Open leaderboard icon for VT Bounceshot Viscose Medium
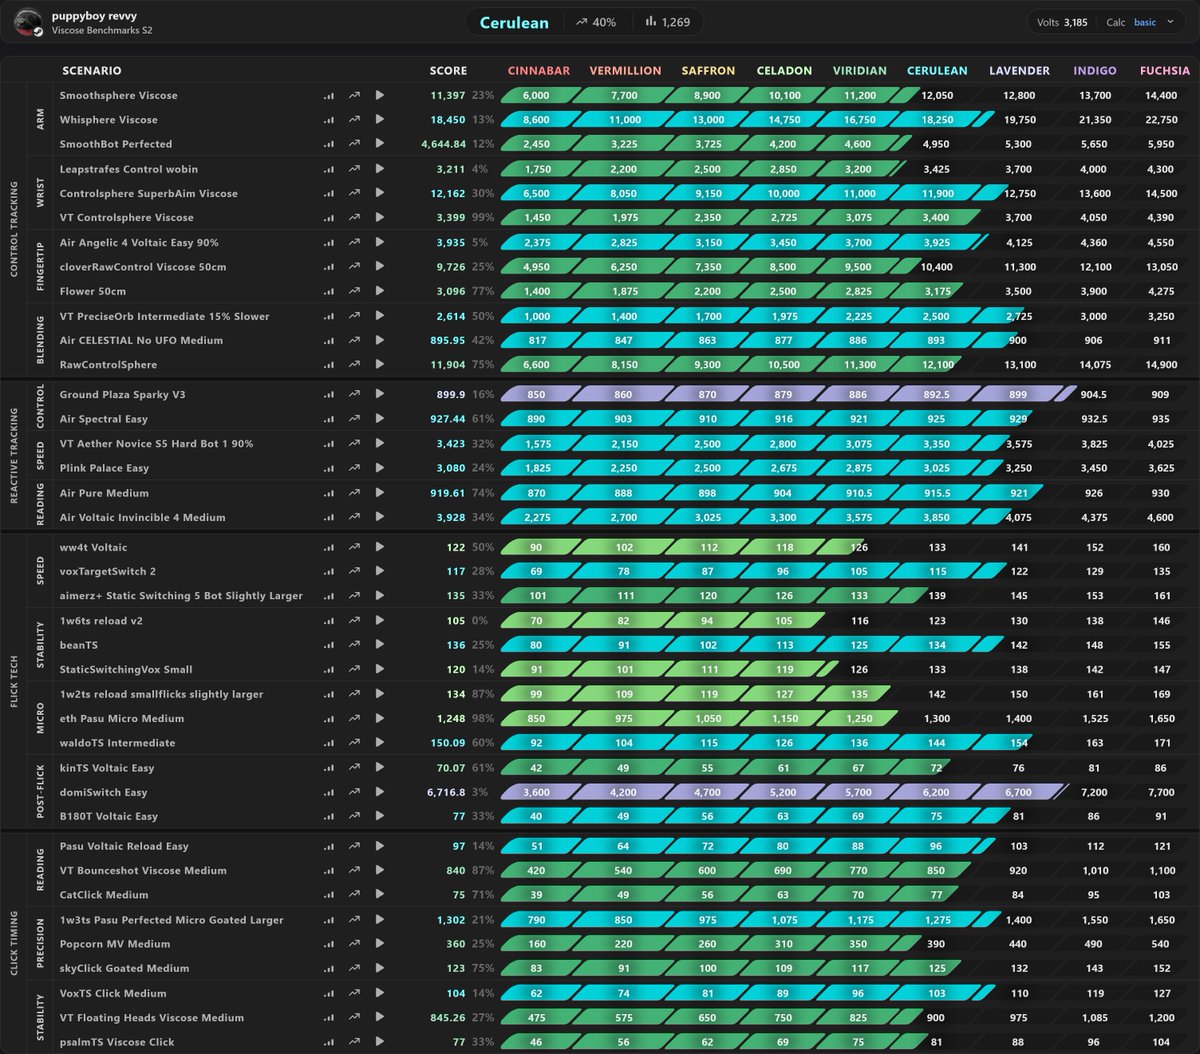 click(x=329, y=871)
